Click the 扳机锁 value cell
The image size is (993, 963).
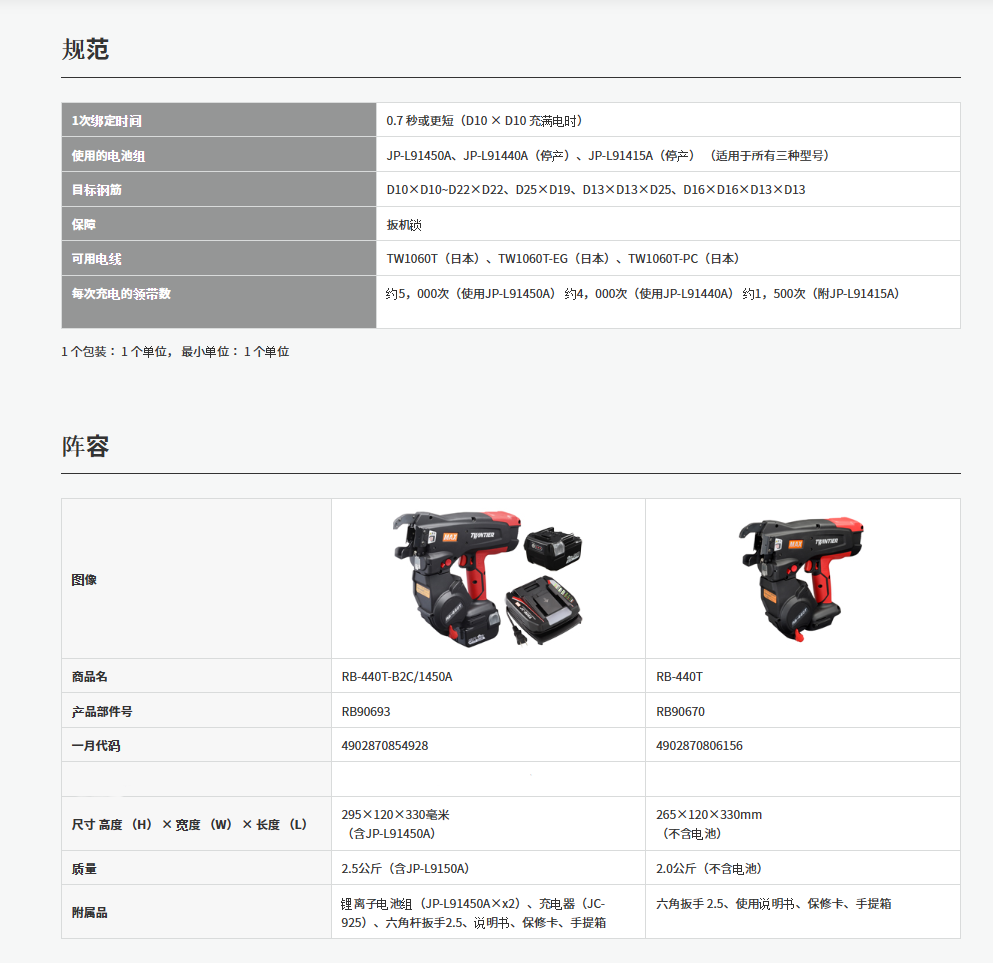(x=404, y=225)
